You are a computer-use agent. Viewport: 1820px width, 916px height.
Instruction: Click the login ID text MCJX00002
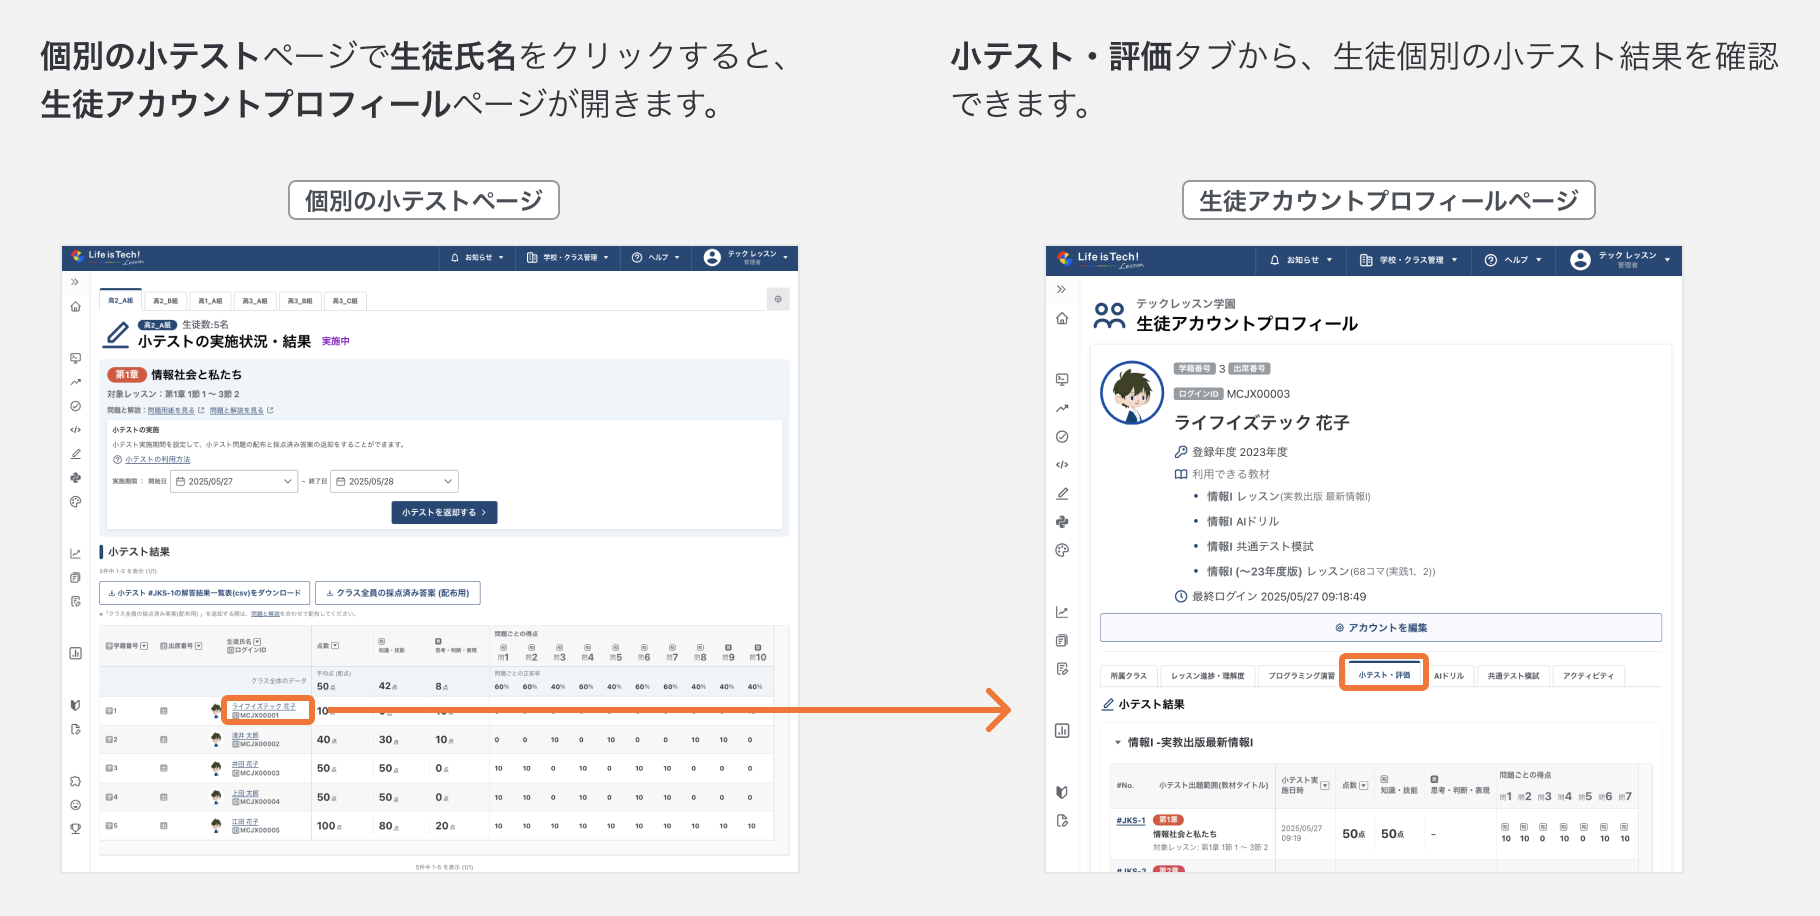[260, 744]
